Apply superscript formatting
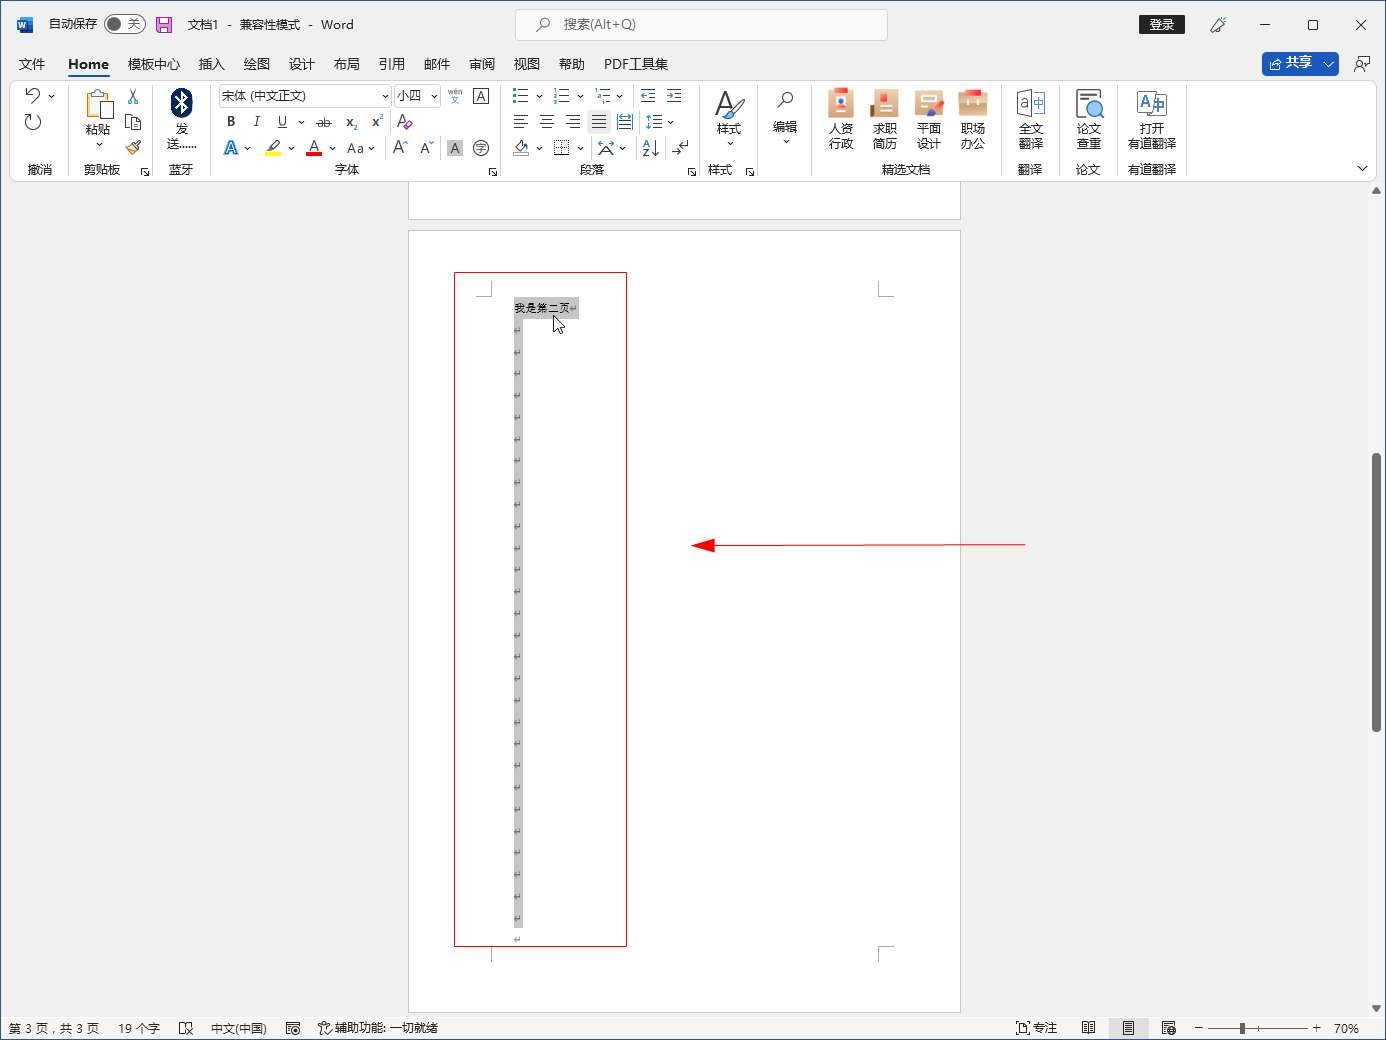Viewport: 1386px width, 1040px height. click(377, 122)
